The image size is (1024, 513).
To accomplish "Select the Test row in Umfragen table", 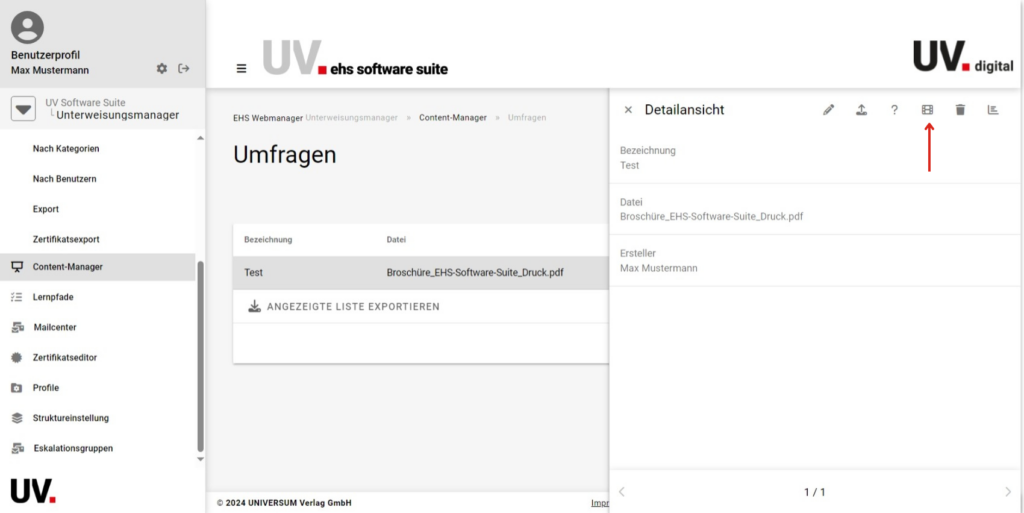I will (x=420, y=272).
